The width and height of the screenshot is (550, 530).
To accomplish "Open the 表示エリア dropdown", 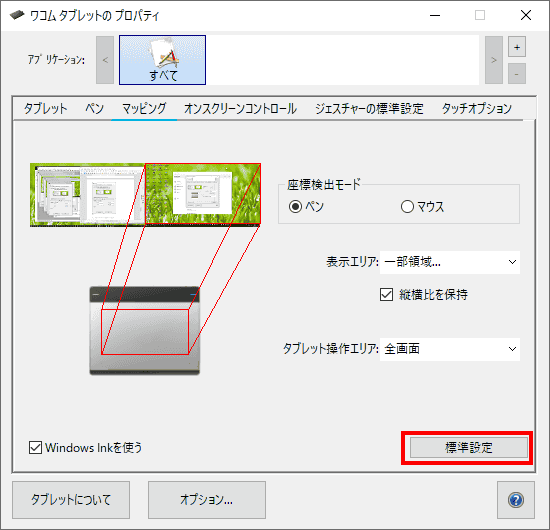I will [450, 262].
